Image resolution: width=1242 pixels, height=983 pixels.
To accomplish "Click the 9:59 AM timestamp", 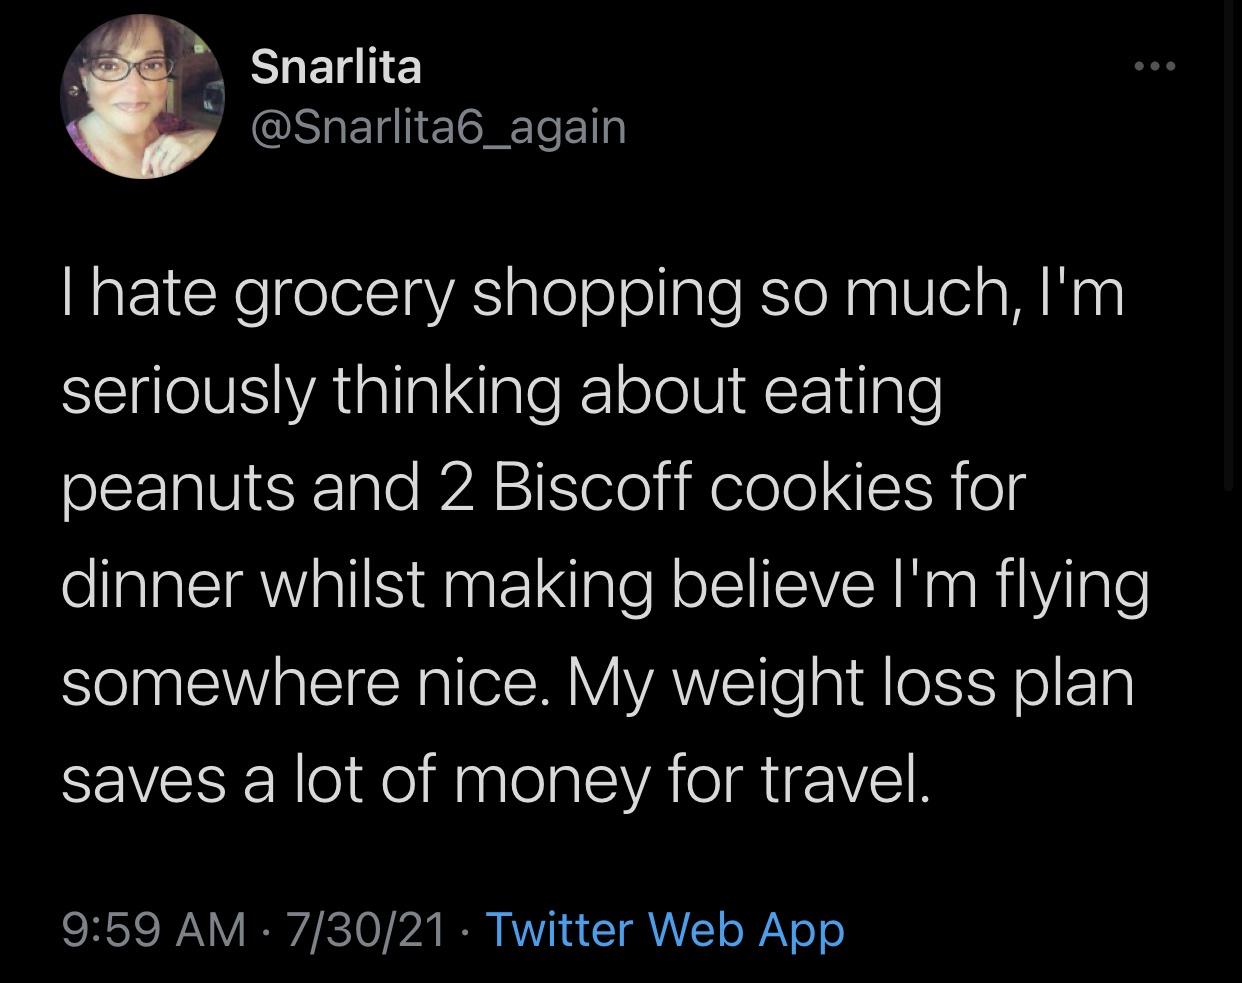I will [154, 929].
